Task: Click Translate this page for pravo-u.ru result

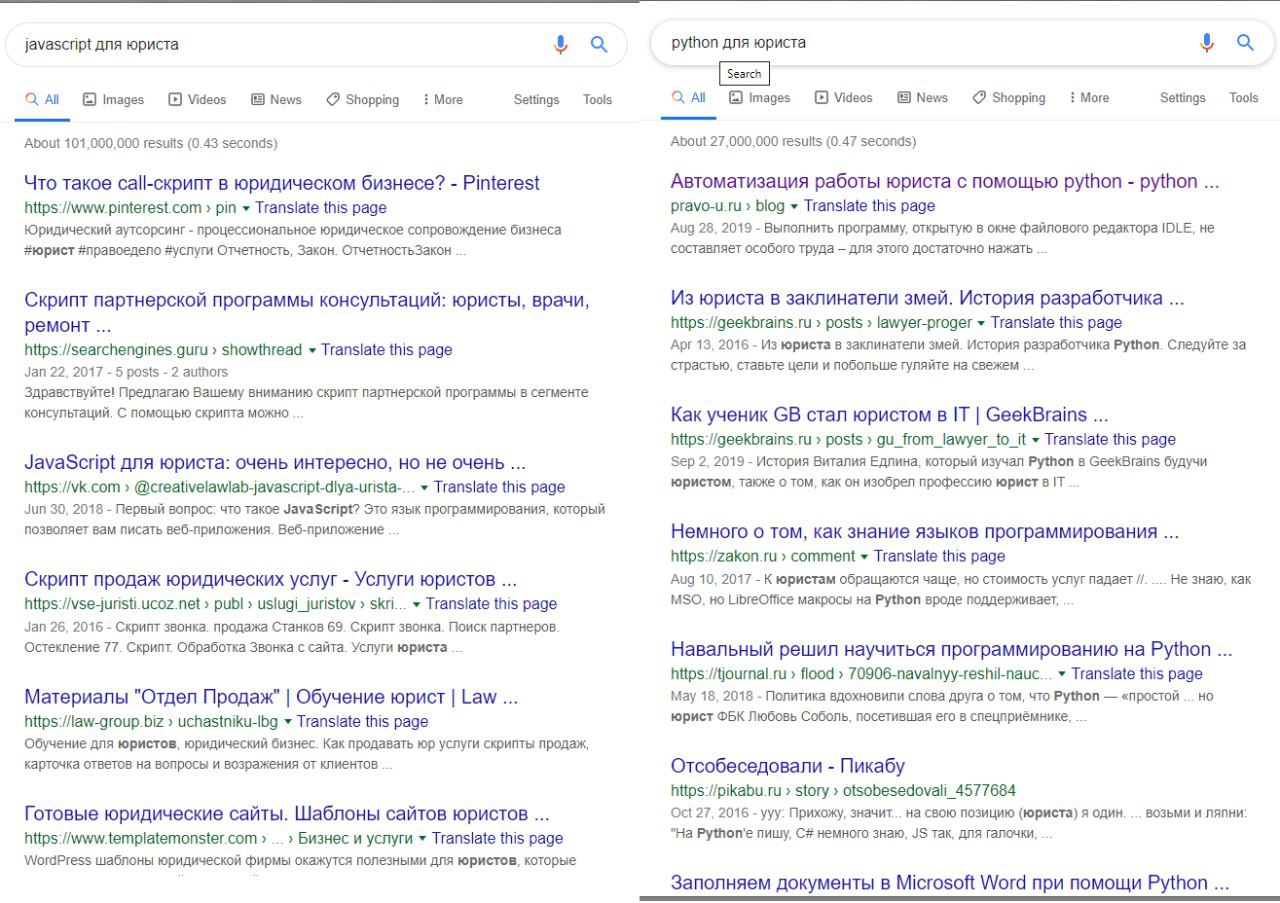Action: point(869,206)
